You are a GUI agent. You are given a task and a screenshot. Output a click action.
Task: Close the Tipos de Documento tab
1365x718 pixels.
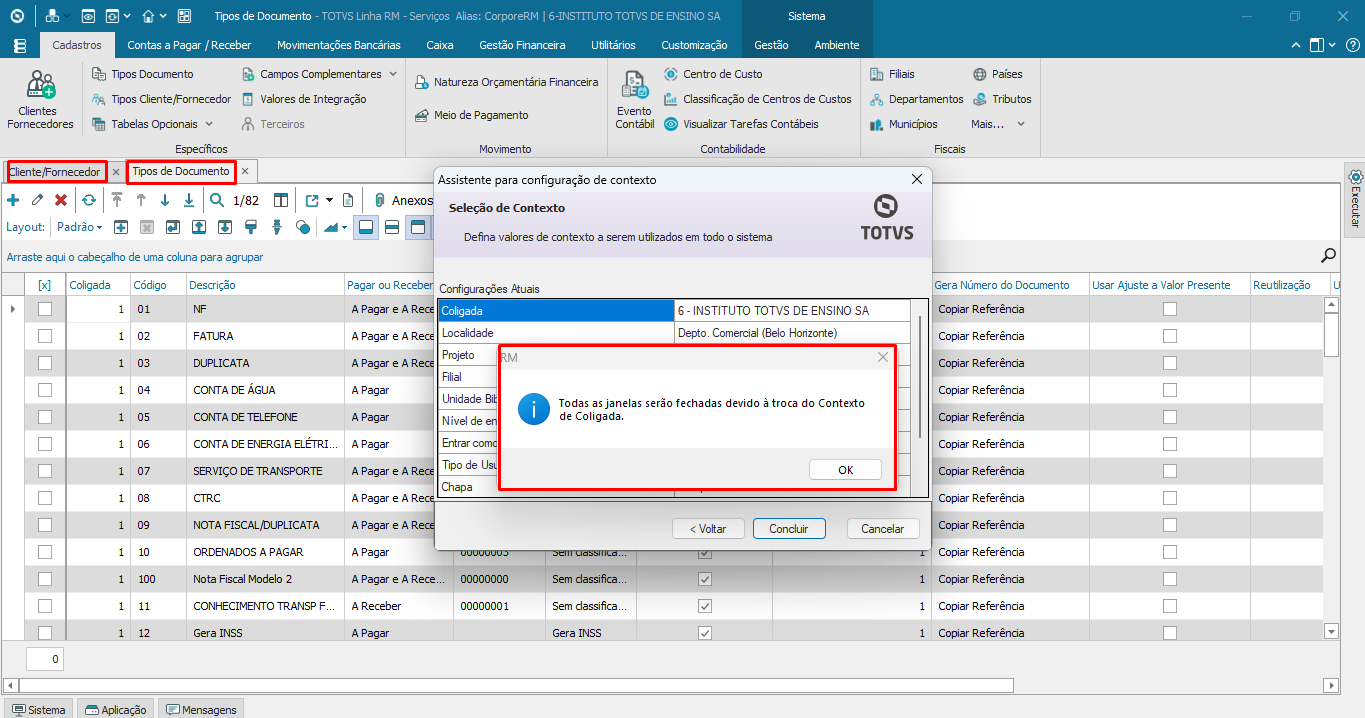point(244,172)
